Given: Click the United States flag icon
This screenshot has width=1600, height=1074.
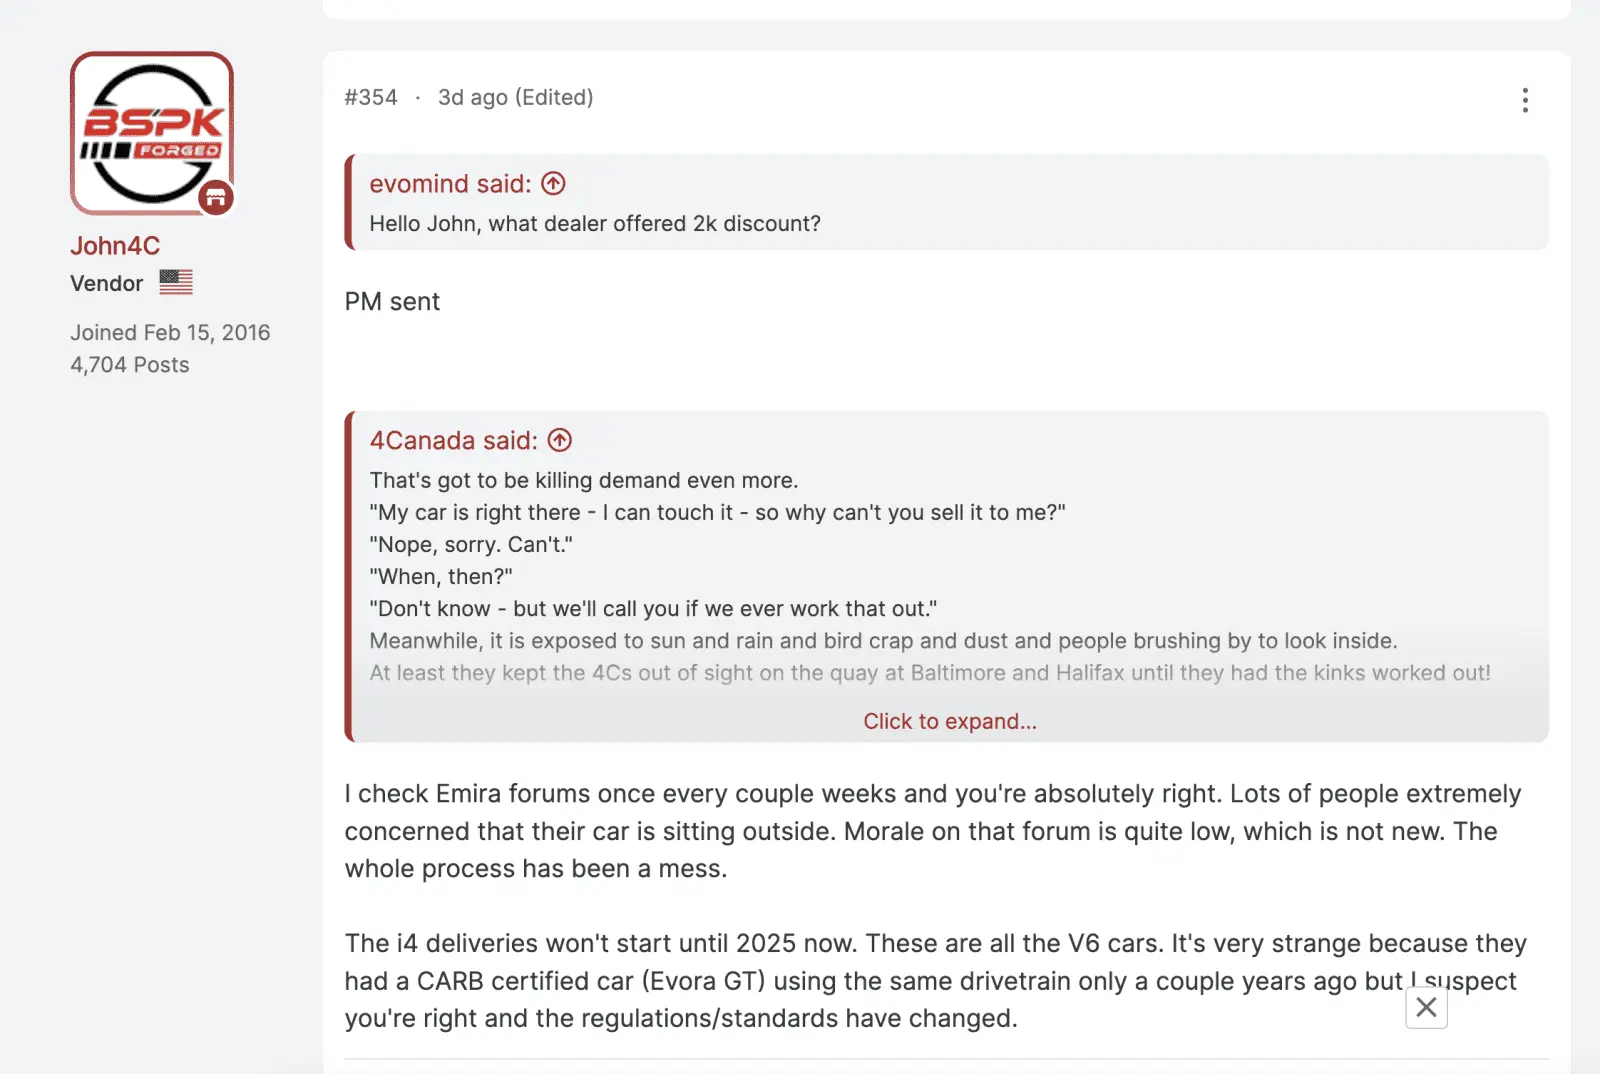Looking at the screenshot, I should coord(176,282).
